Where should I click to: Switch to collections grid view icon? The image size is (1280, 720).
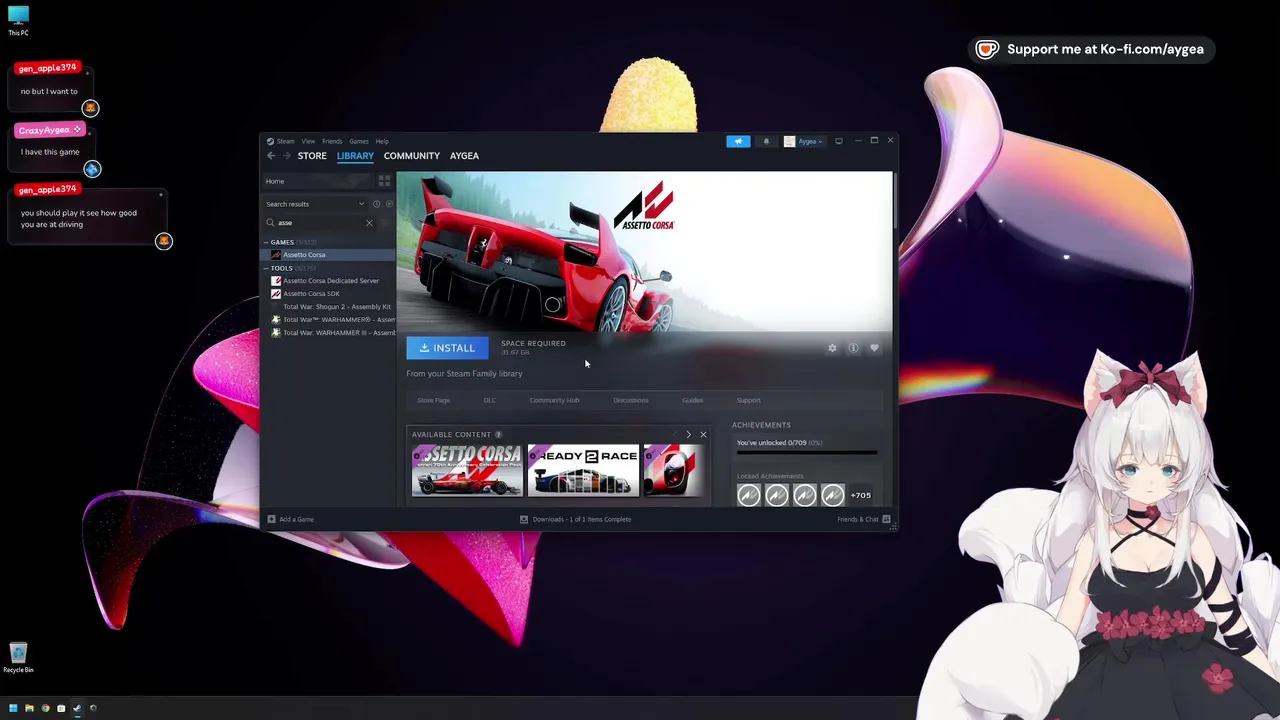384,181
